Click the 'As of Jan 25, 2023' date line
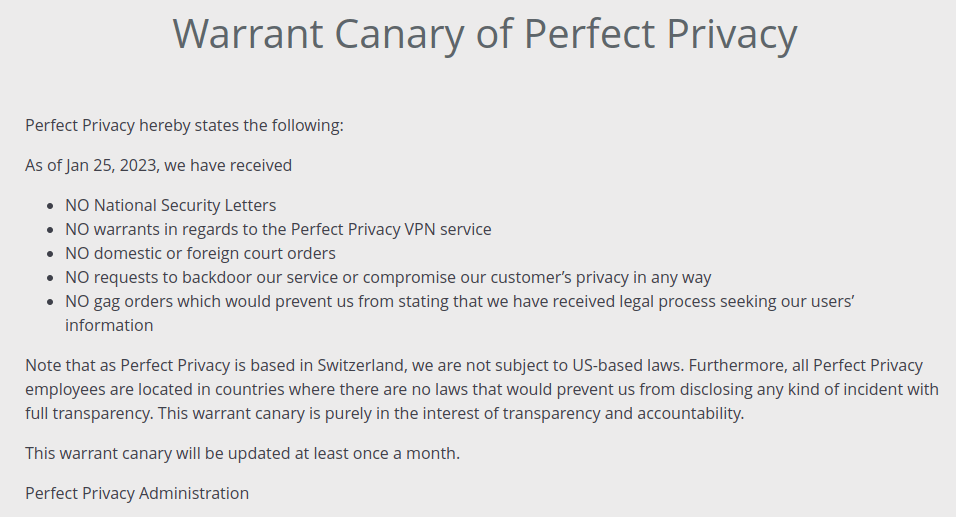This screenshot has width=956, height=517. tap(159, 166)
